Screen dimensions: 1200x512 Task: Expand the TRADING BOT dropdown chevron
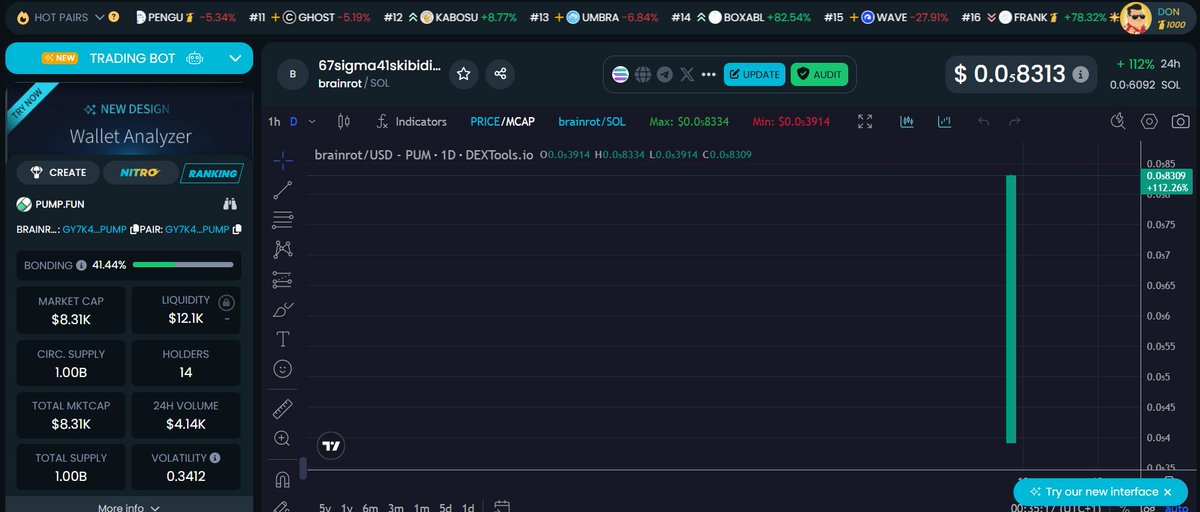point(235,58)
